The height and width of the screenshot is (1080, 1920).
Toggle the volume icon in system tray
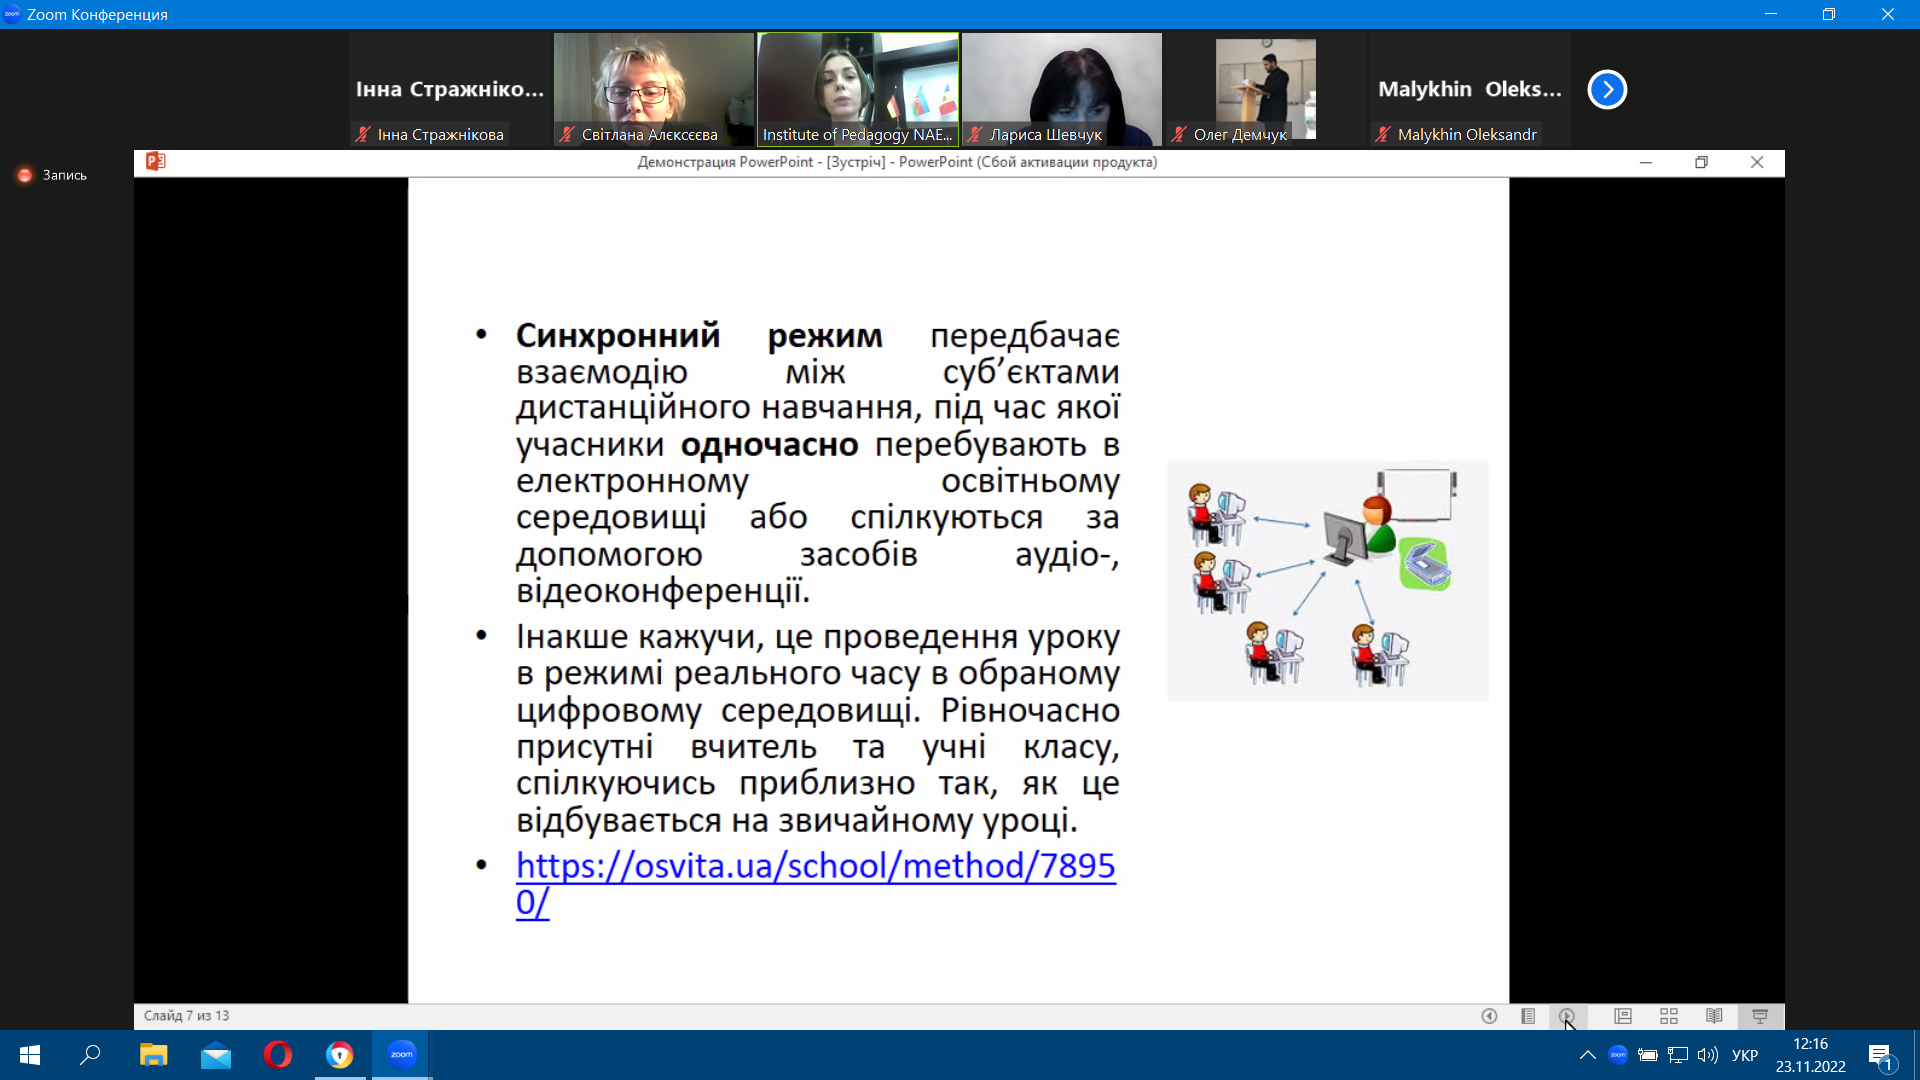point(1707,1055)
